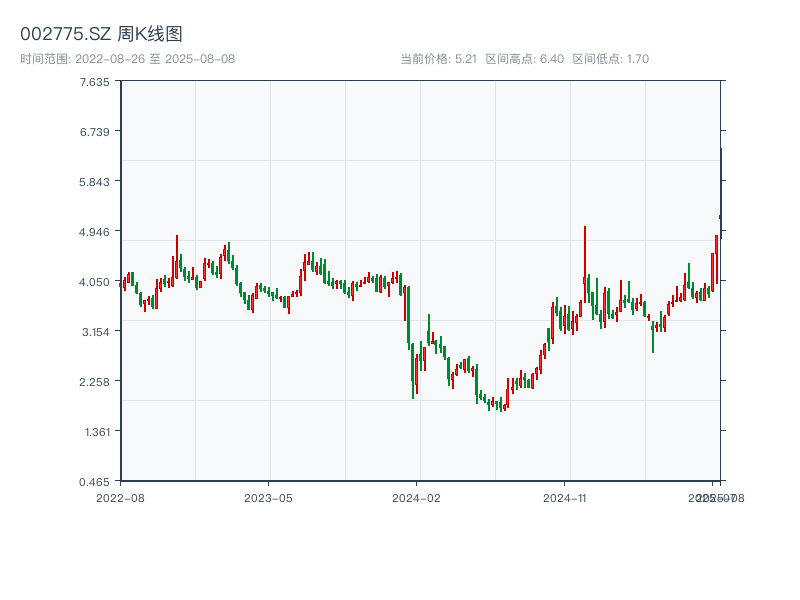800x600 pixels.
Task: Click the 时间范围 date range text
Action: (127, 59)
